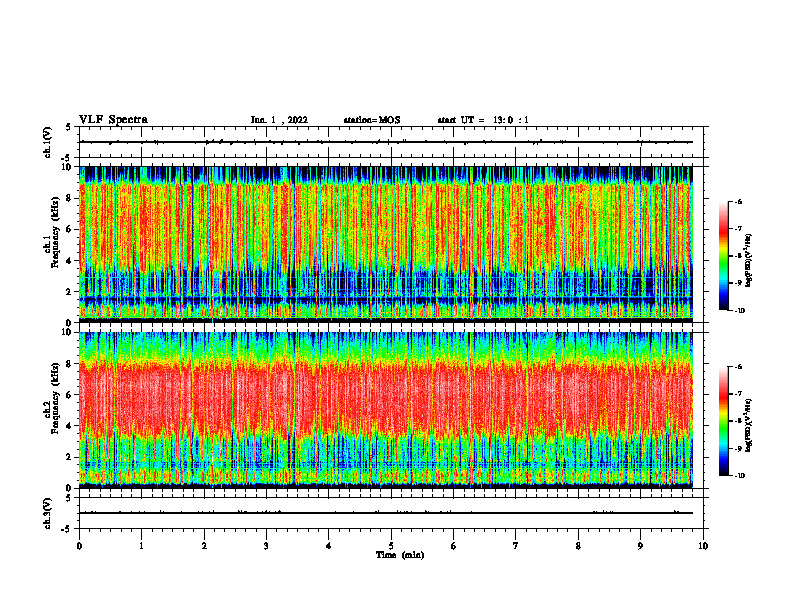Click the '8' kHz tick on ch.1 axis
The width and height of the screenshot is (792, 612).
coord(71,198)
